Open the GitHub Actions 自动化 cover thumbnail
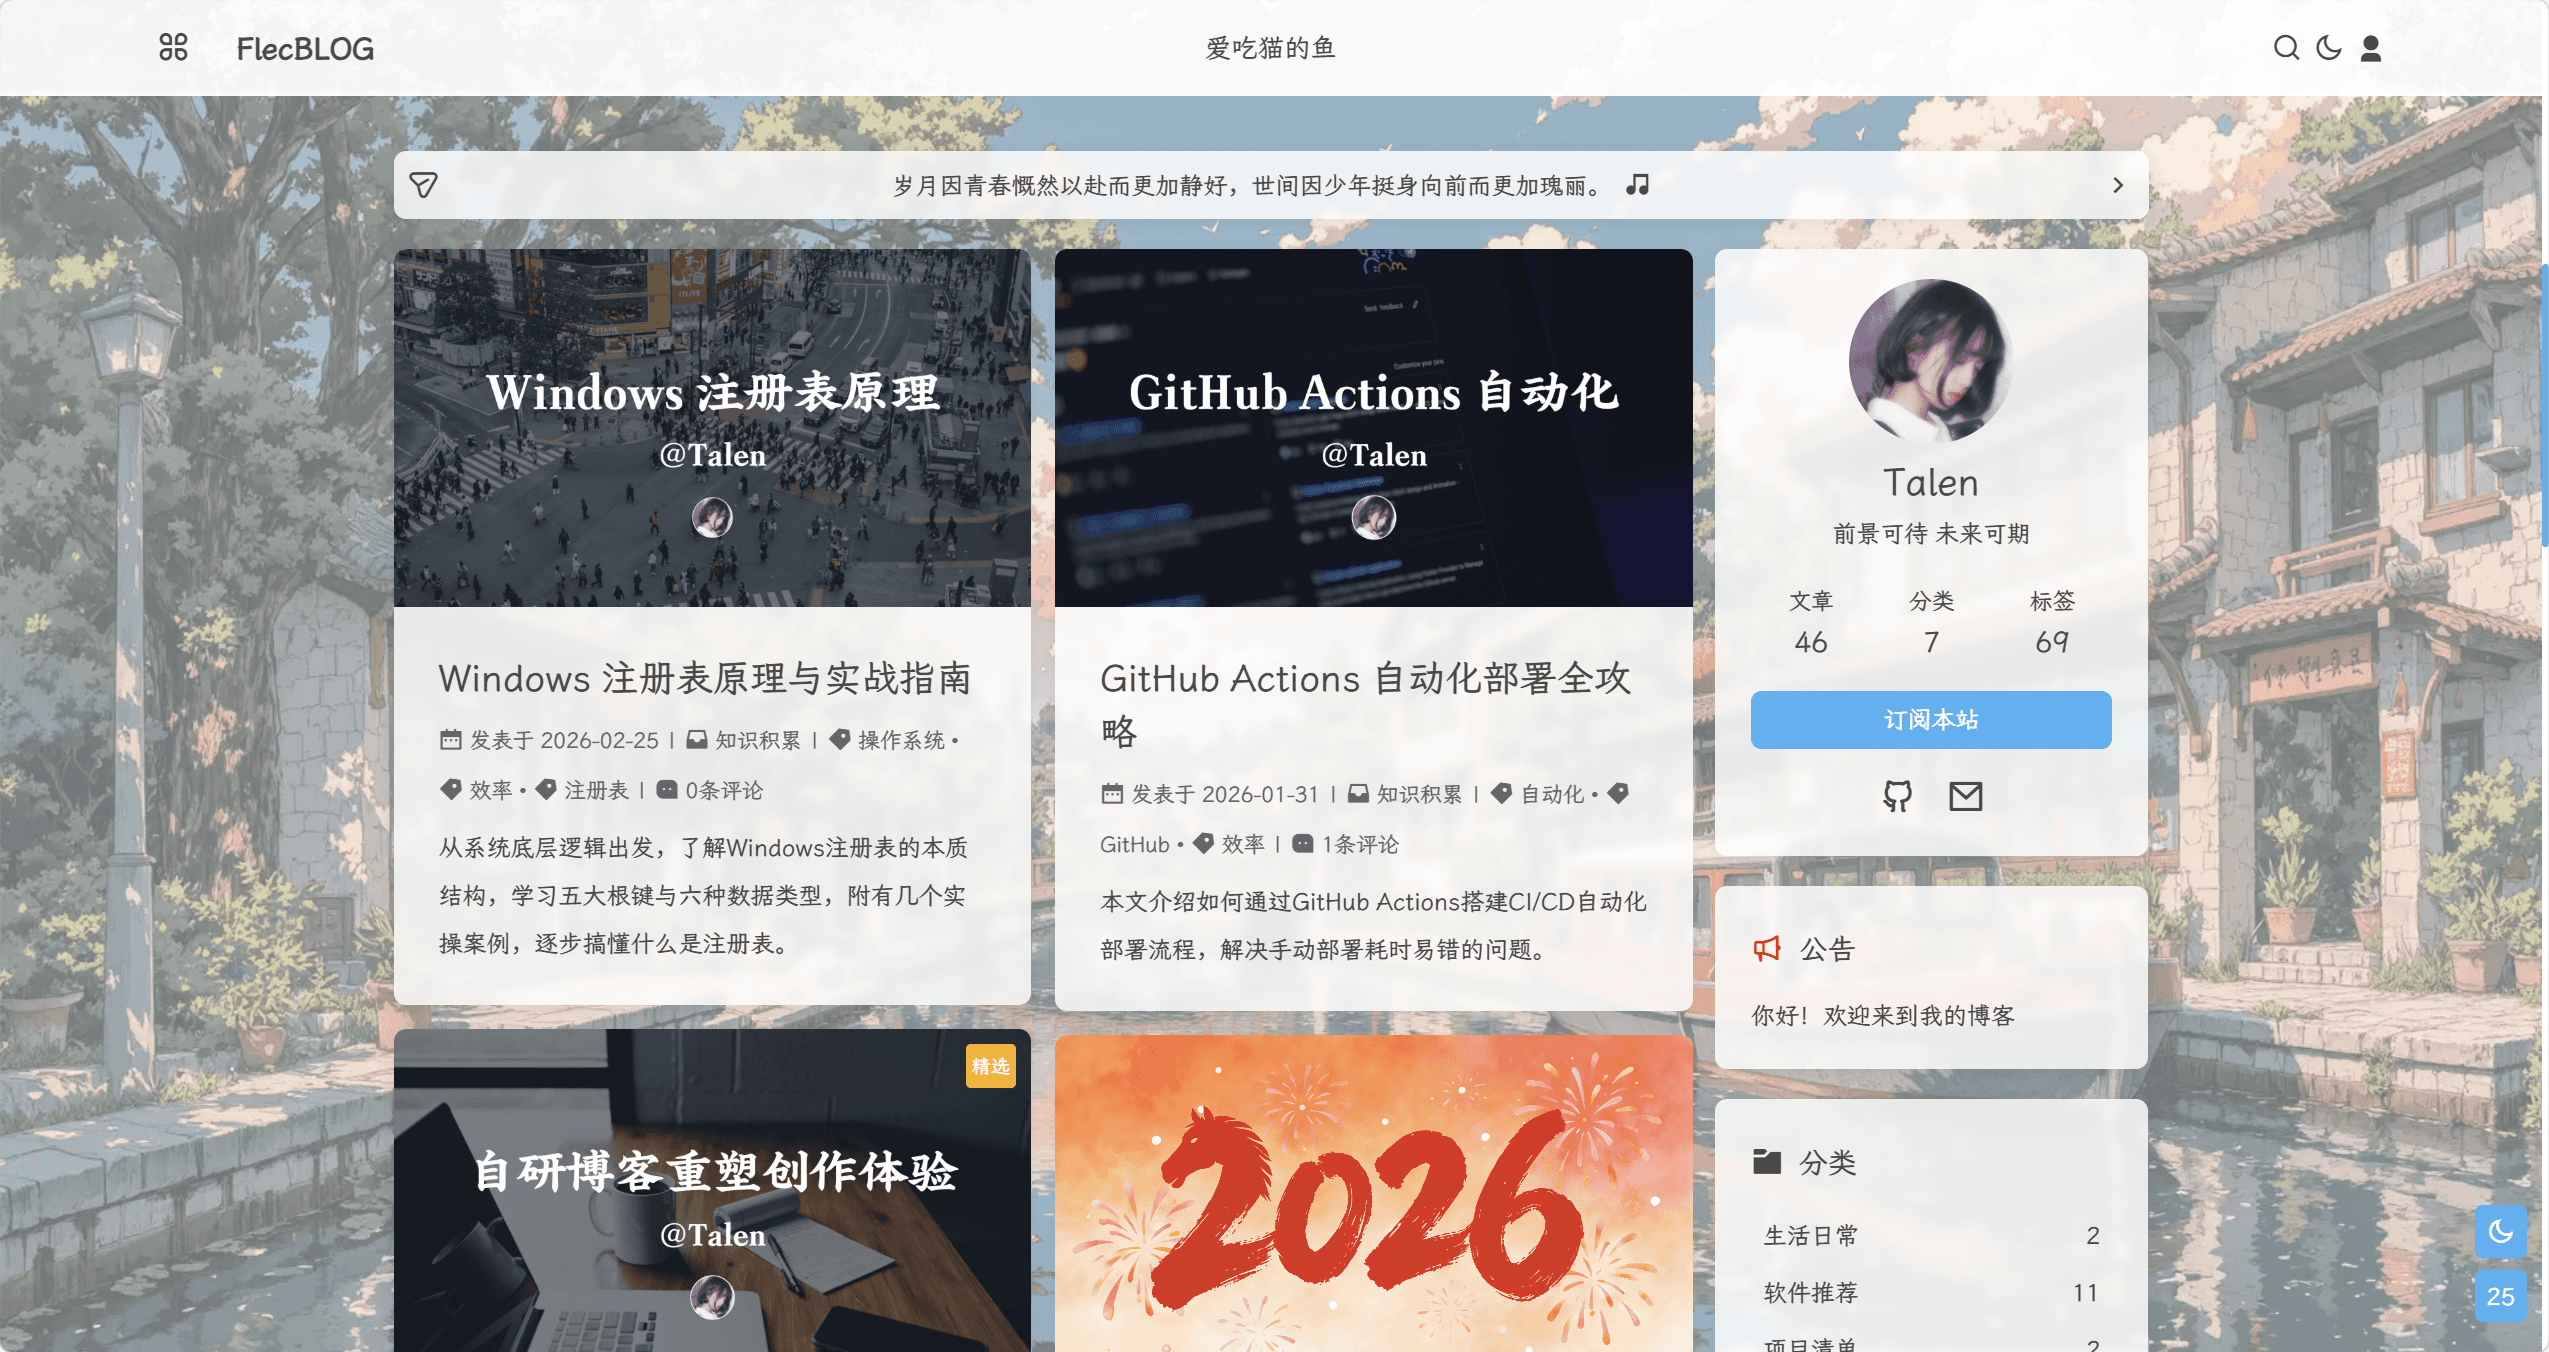The width and height of the screenshot is (2549, 1352). 1373,428
